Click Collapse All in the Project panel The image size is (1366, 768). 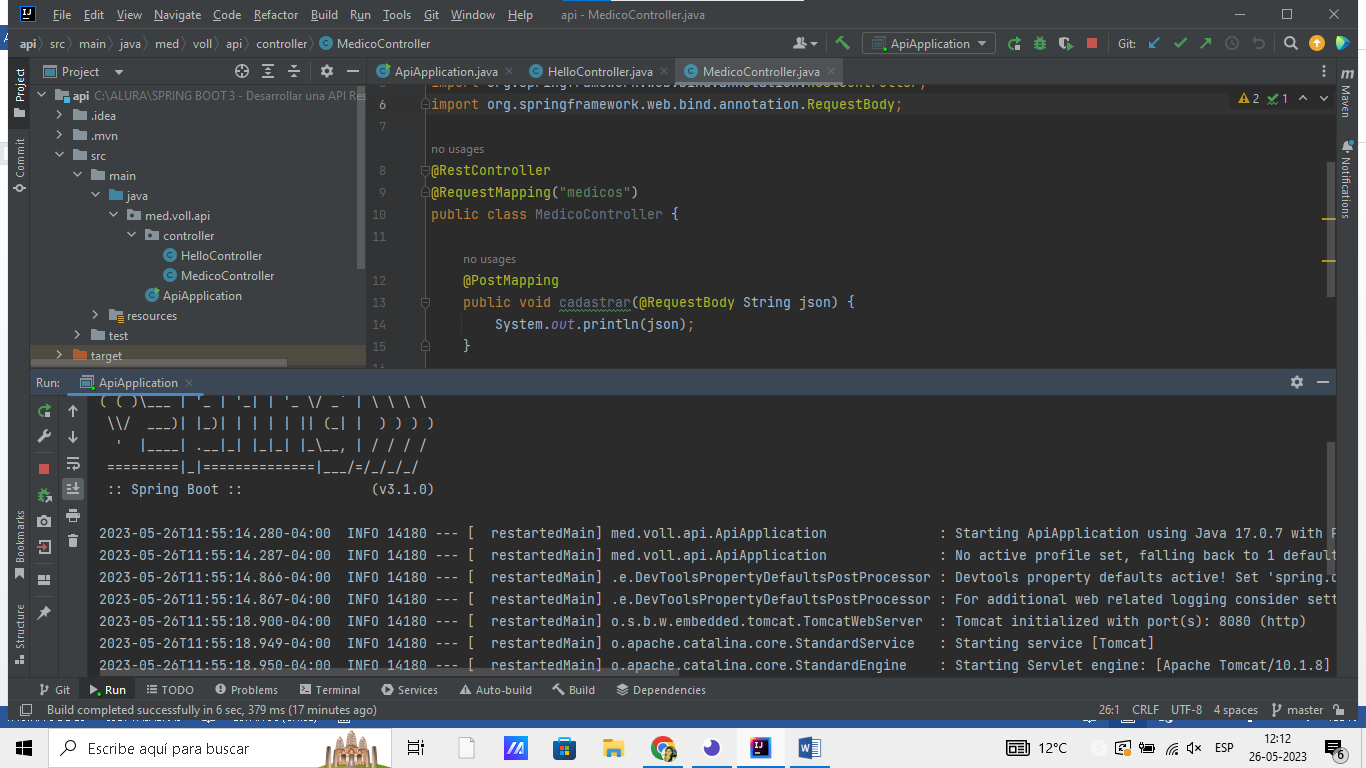(294, 71)
